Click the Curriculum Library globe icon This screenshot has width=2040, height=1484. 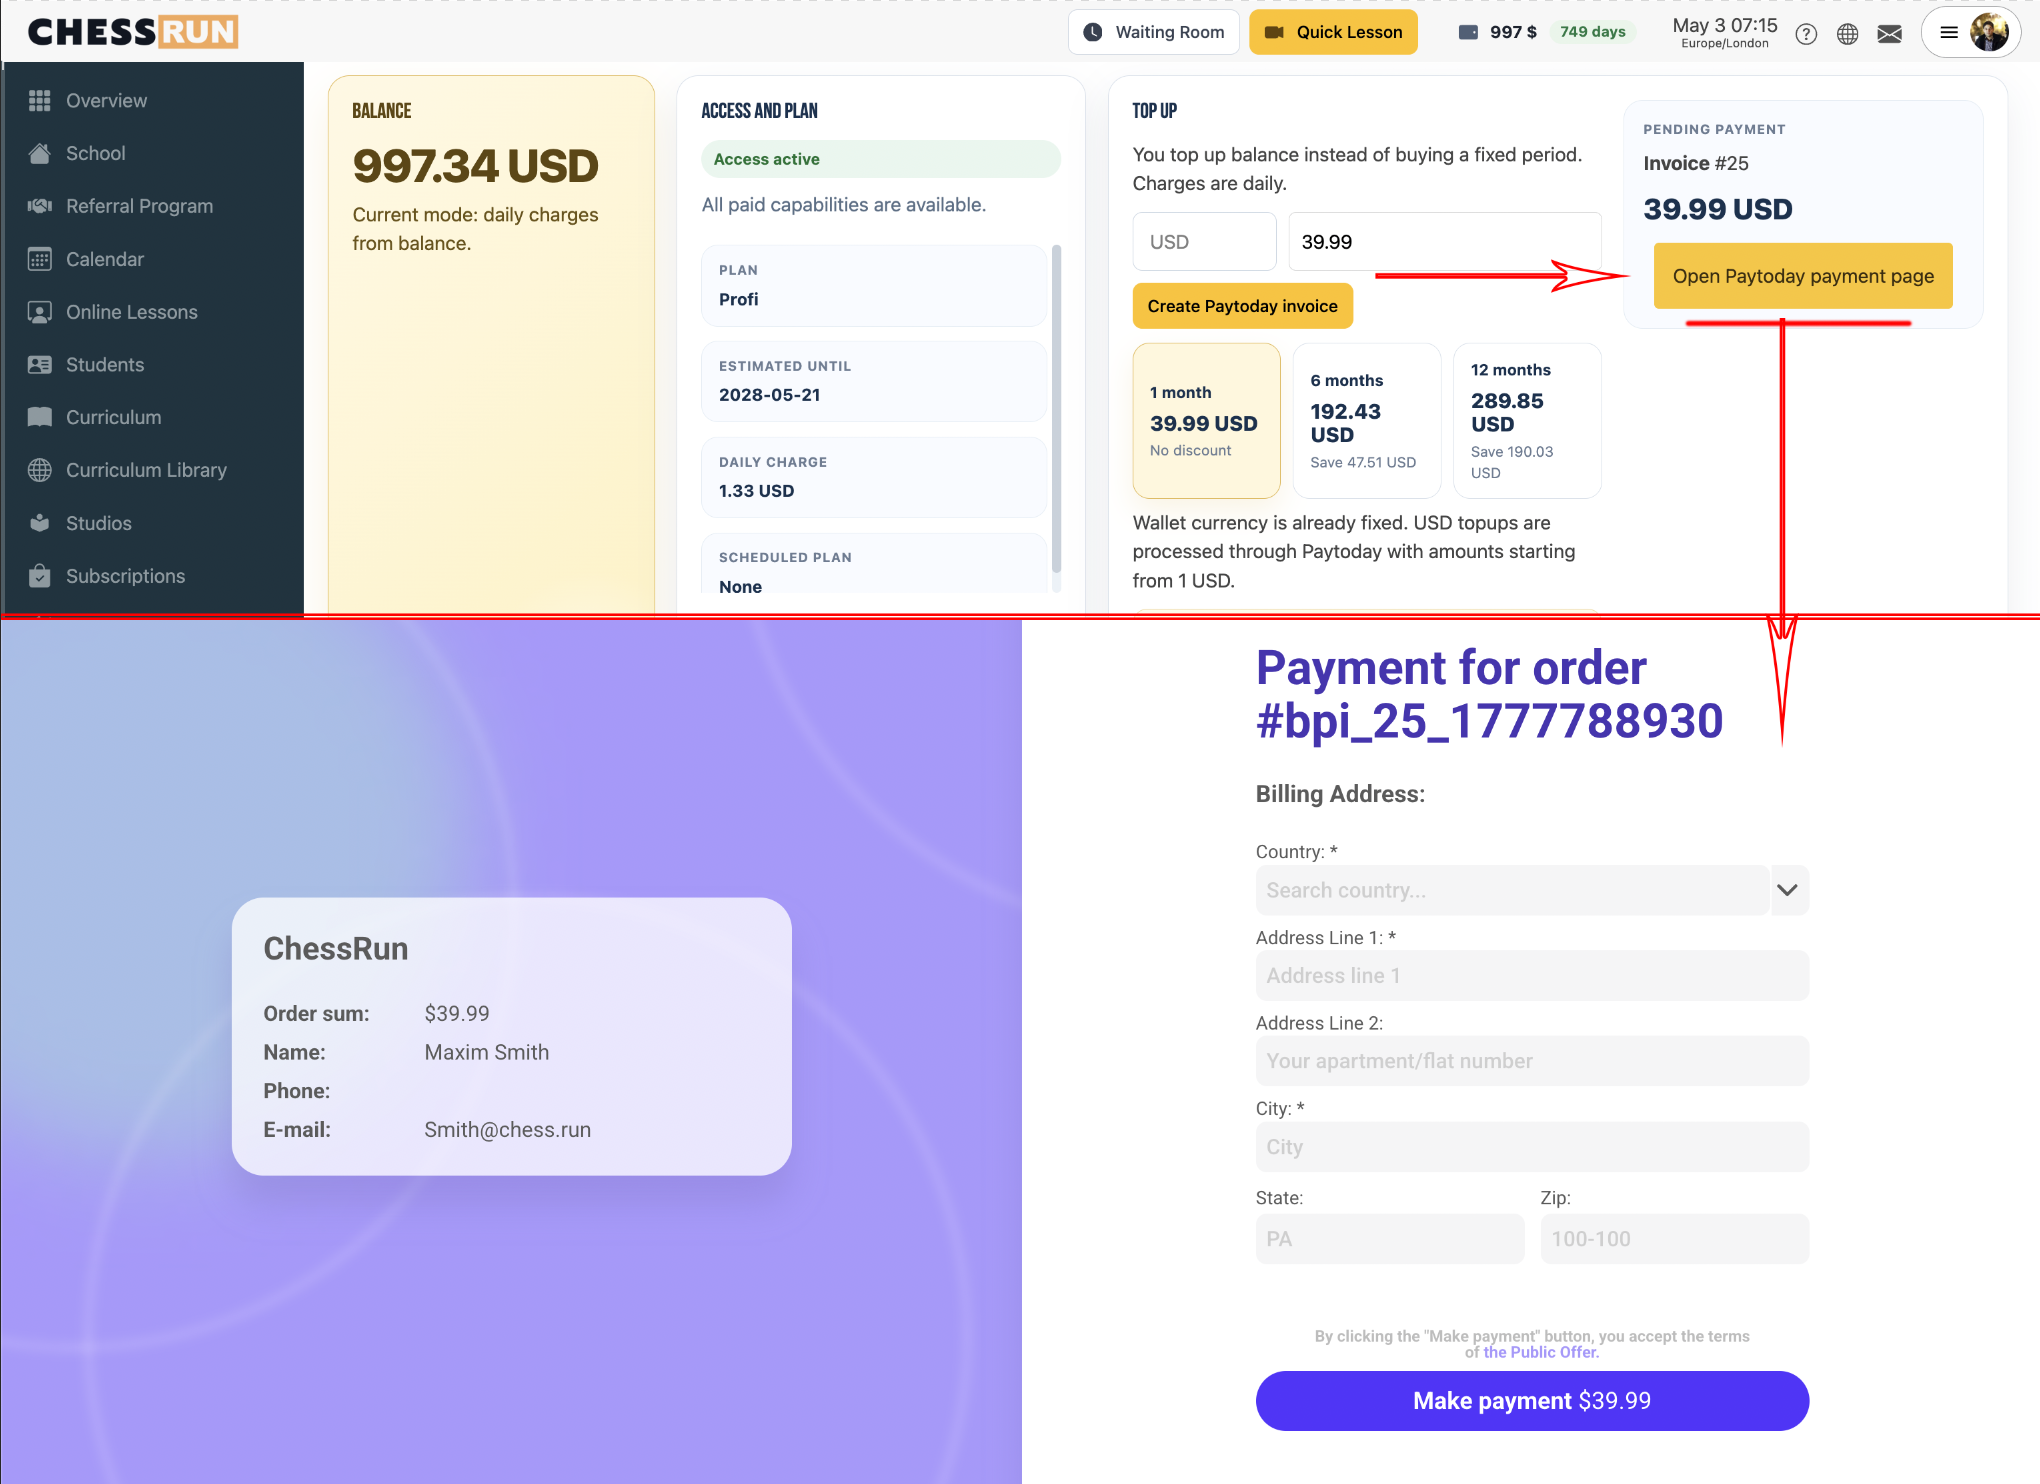click(x=40, y=470)
